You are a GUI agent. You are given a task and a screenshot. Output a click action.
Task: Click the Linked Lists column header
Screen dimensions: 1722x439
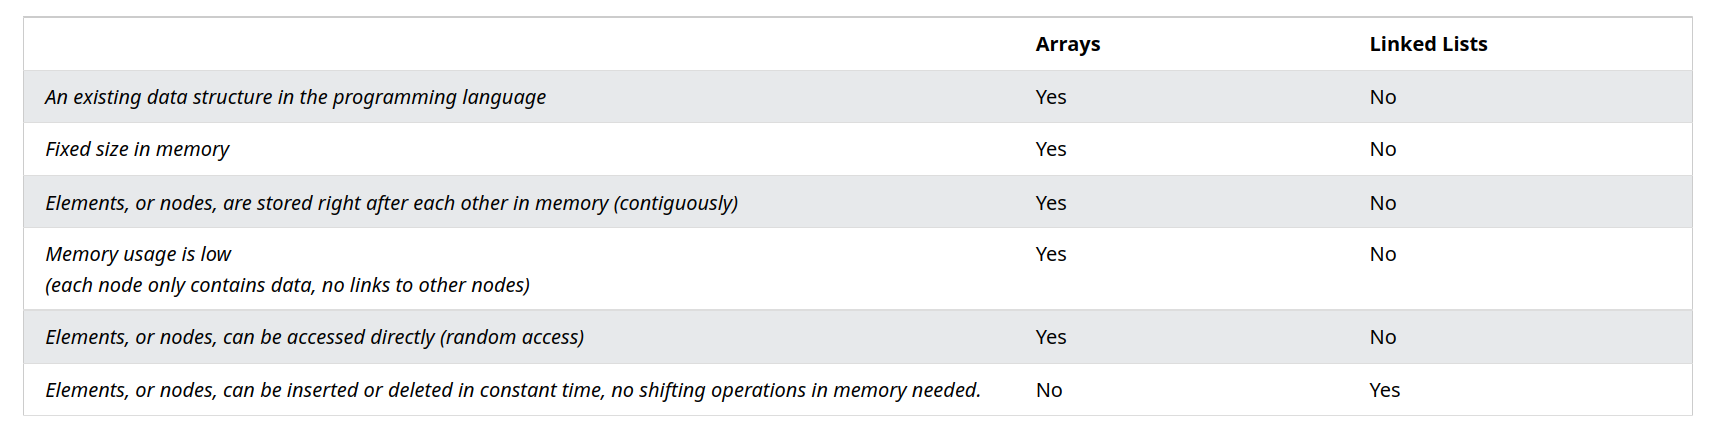click(x=1428, y=44)
